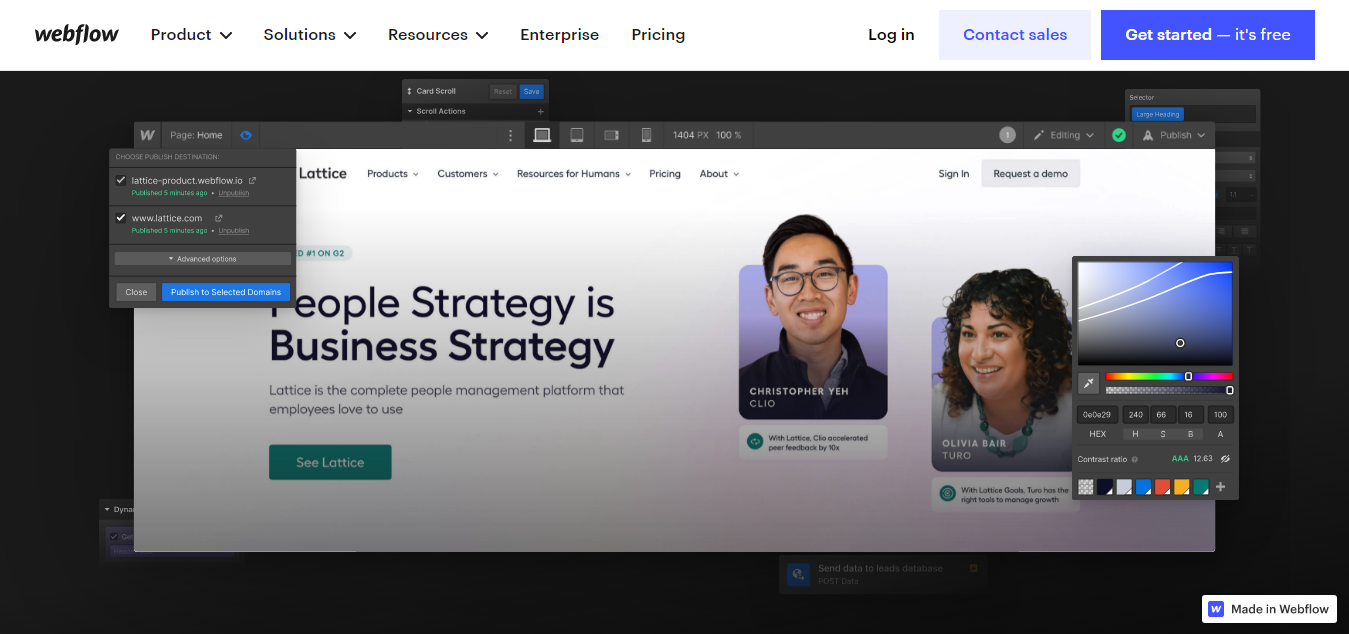Open the Lattice Products dropdown
The height and width of the screenshot is (634, 1349).
(x=394, y=174)
